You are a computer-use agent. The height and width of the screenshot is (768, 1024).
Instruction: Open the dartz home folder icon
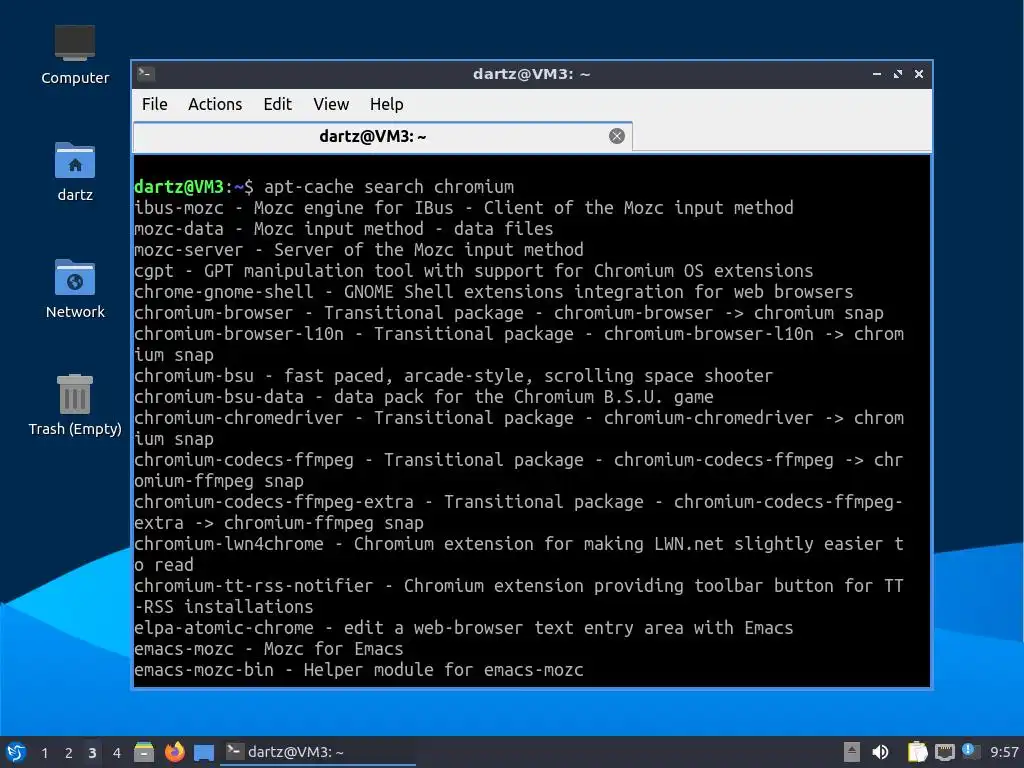(x=74, y=172)
